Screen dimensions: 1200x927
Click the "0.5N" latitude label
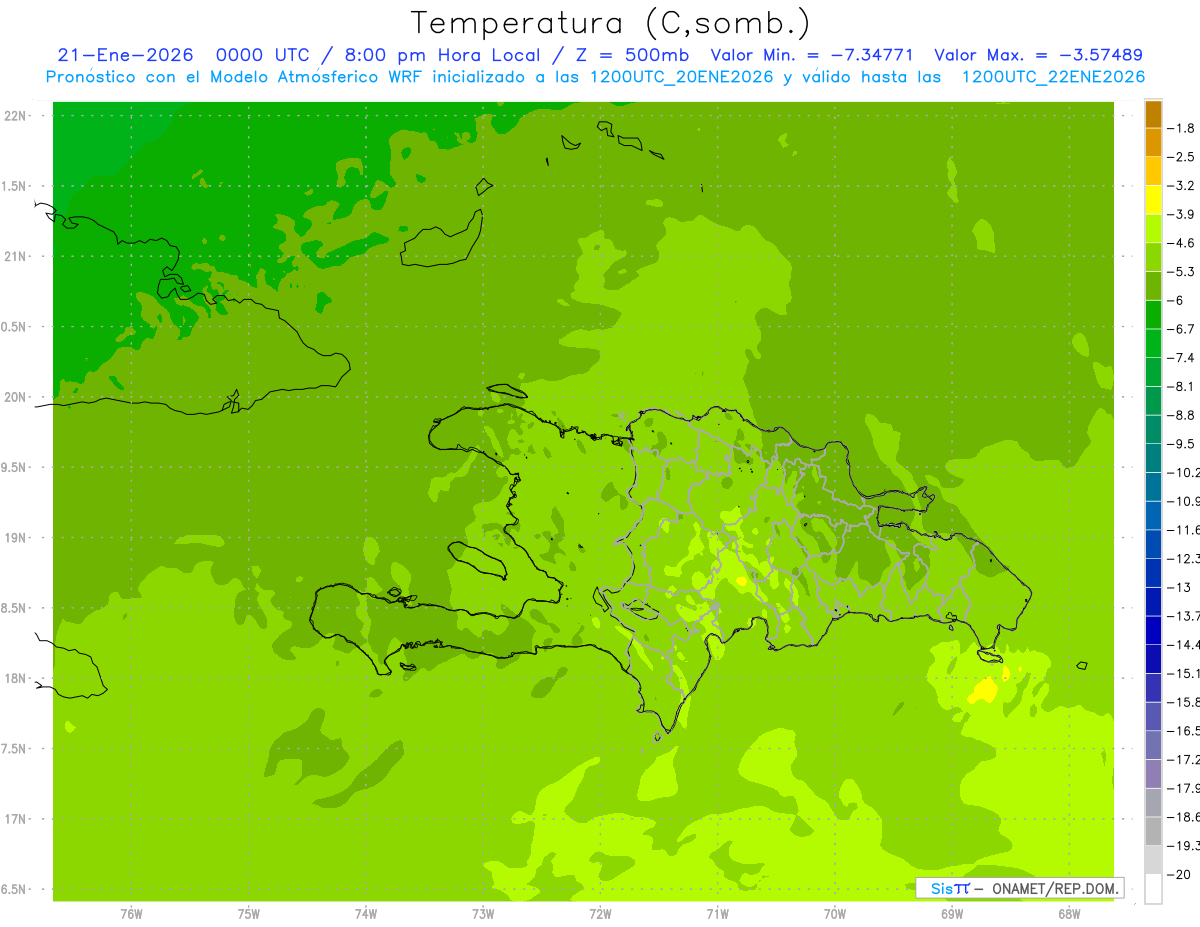click(x=15, y=327)
